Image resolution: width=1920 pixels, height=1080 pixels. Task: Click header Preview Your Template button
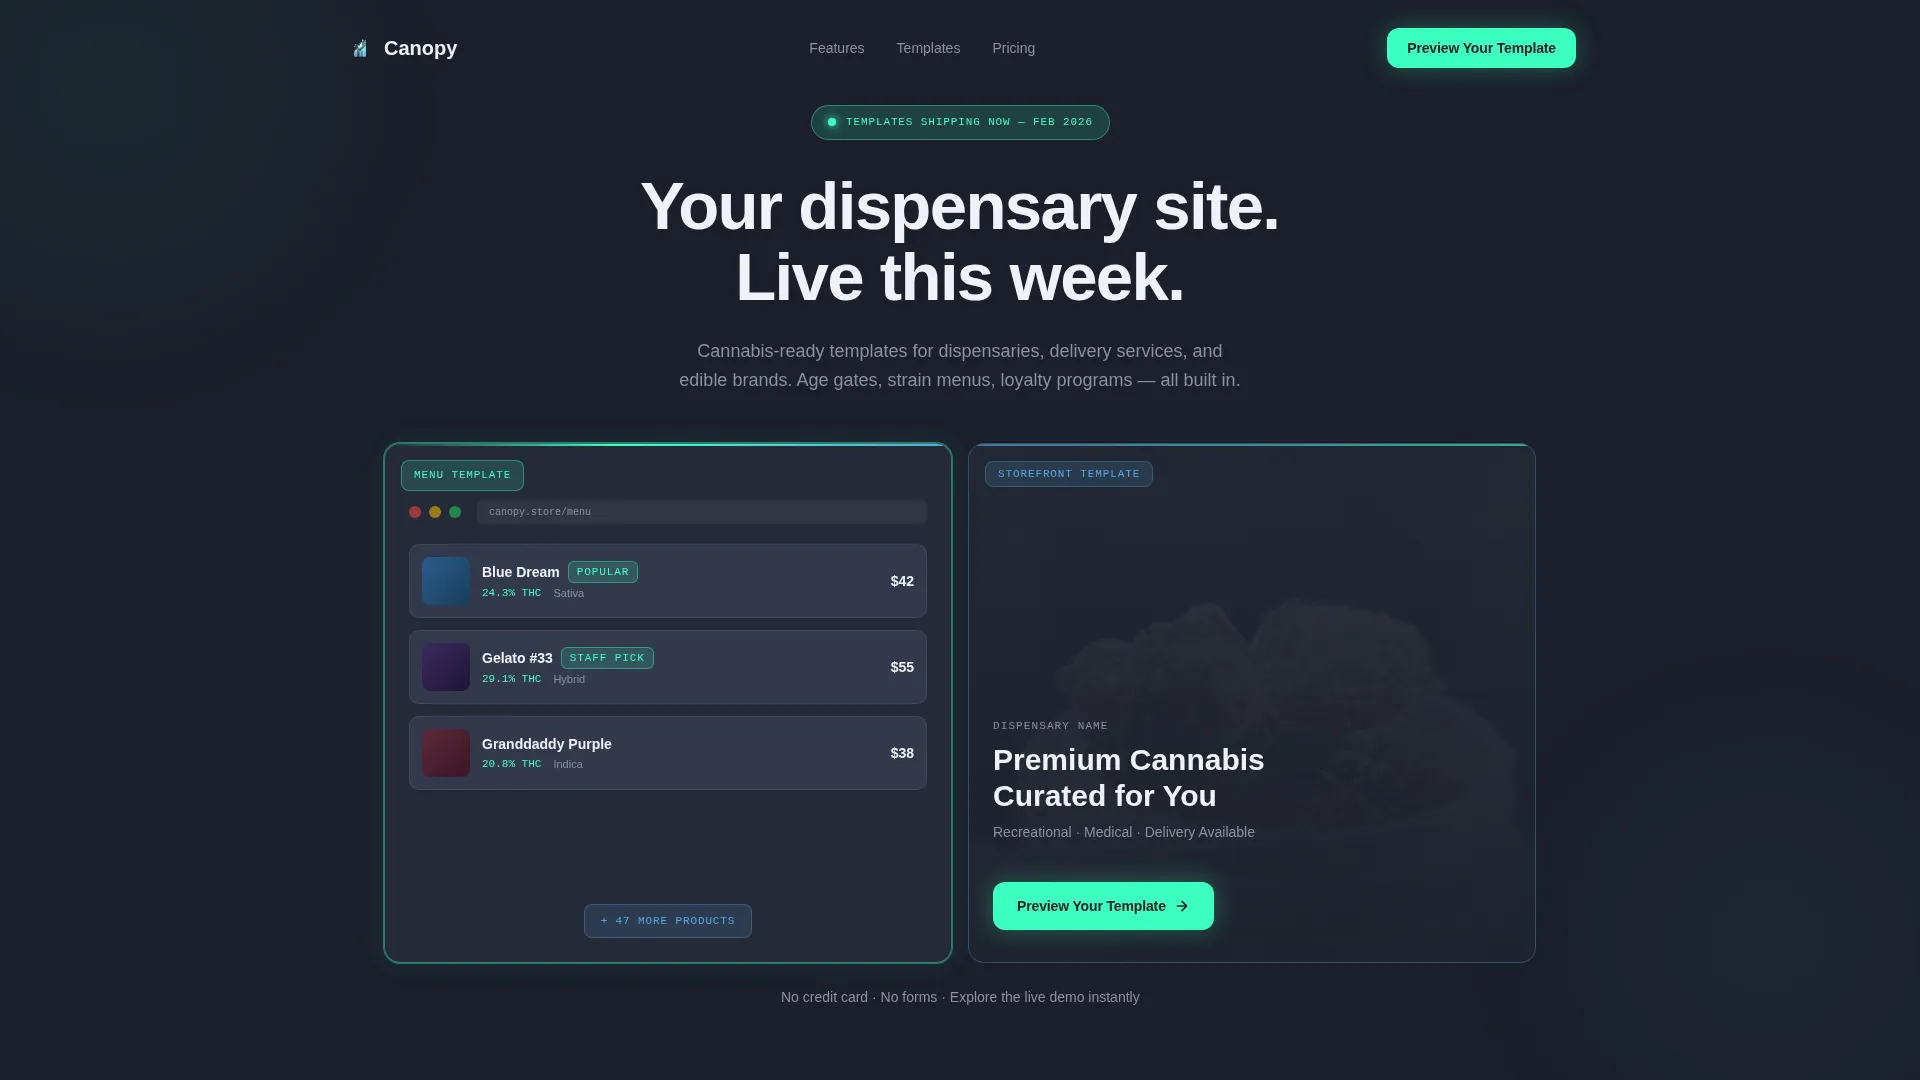click(1481, 48)
